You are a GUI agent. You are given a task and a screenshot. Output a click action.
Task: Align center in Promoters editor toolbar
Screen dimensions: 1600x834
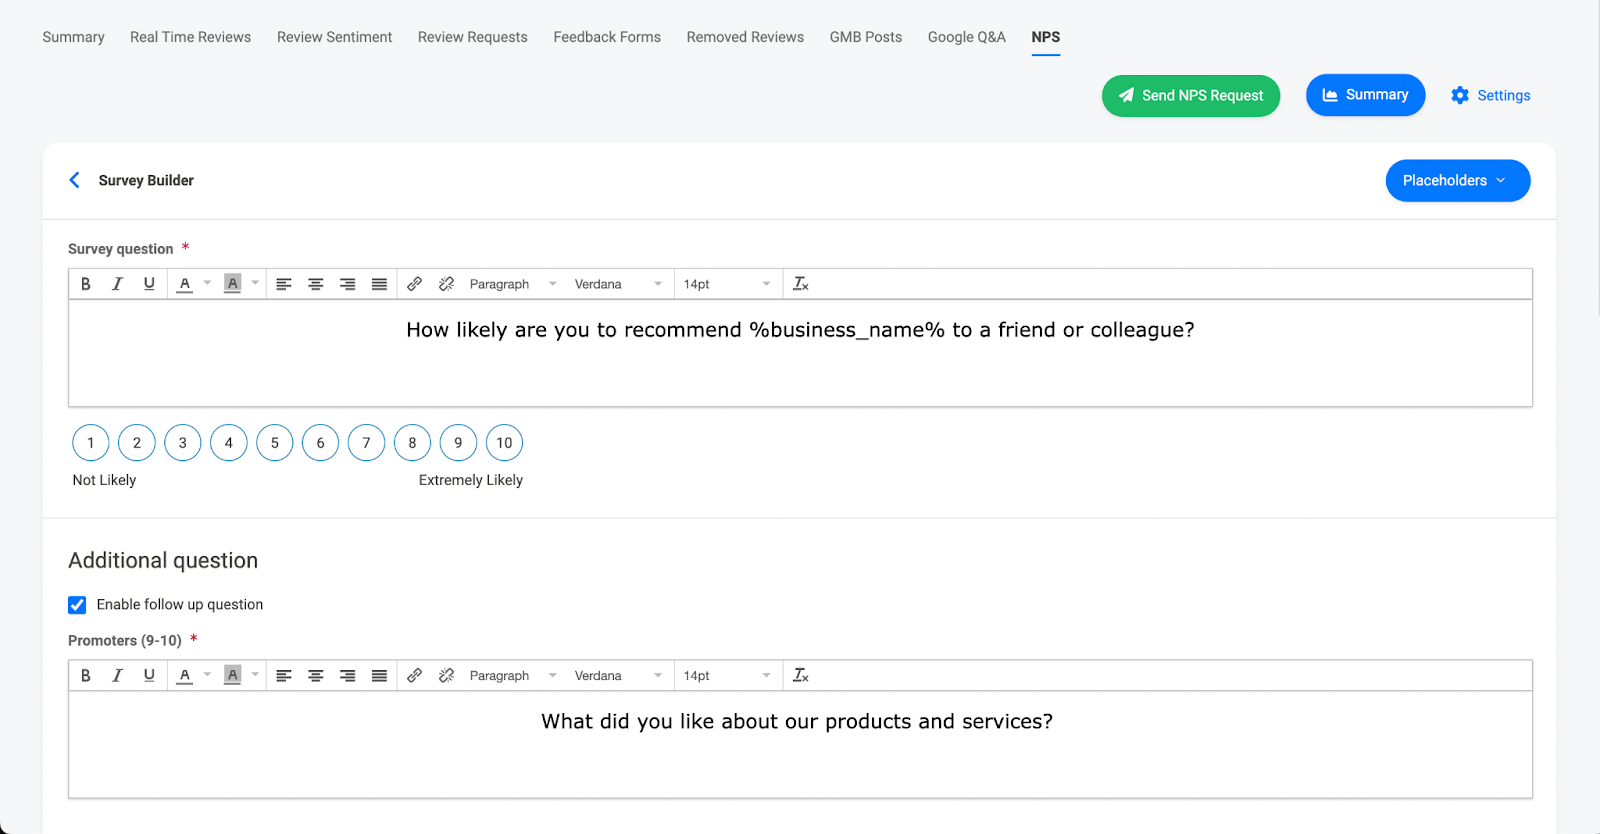coord(316,676)
